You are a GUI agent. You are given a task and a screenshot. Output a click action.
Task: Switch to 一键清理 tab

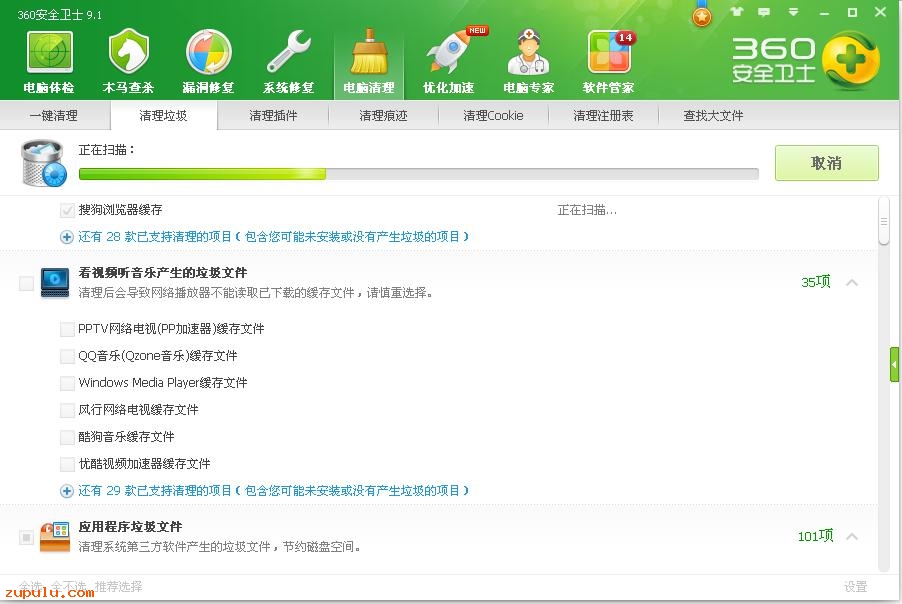tap(53, 116)
